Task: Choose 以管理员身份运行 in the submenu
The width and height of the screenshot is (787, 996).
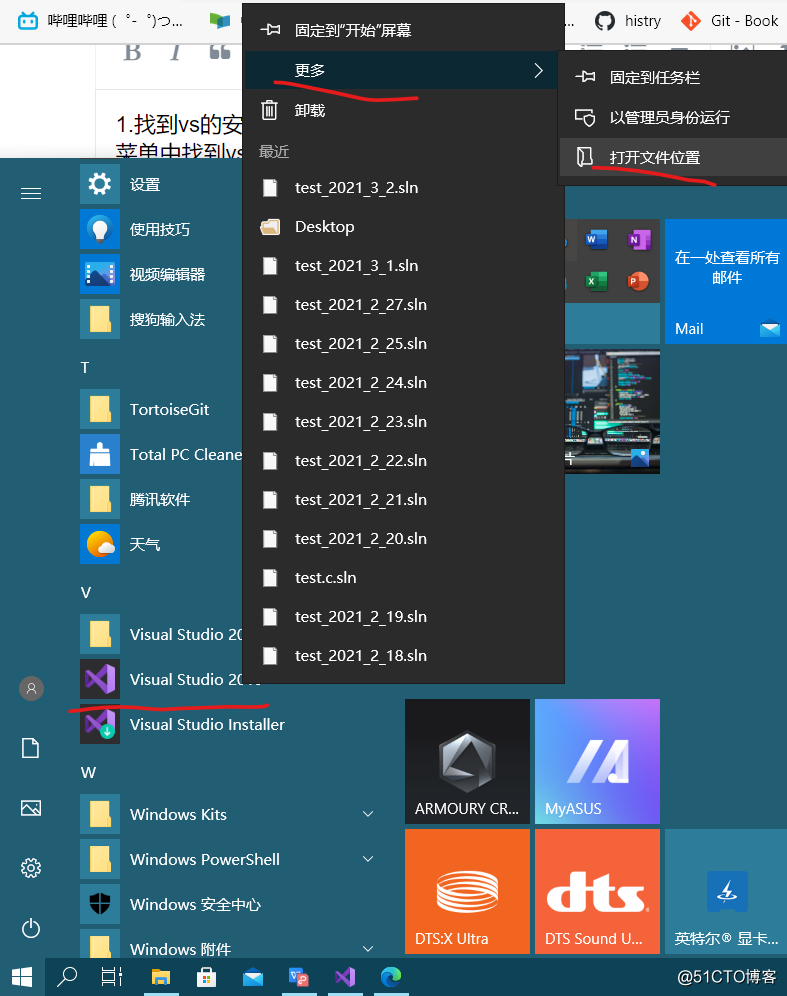Action: point(673,118)
